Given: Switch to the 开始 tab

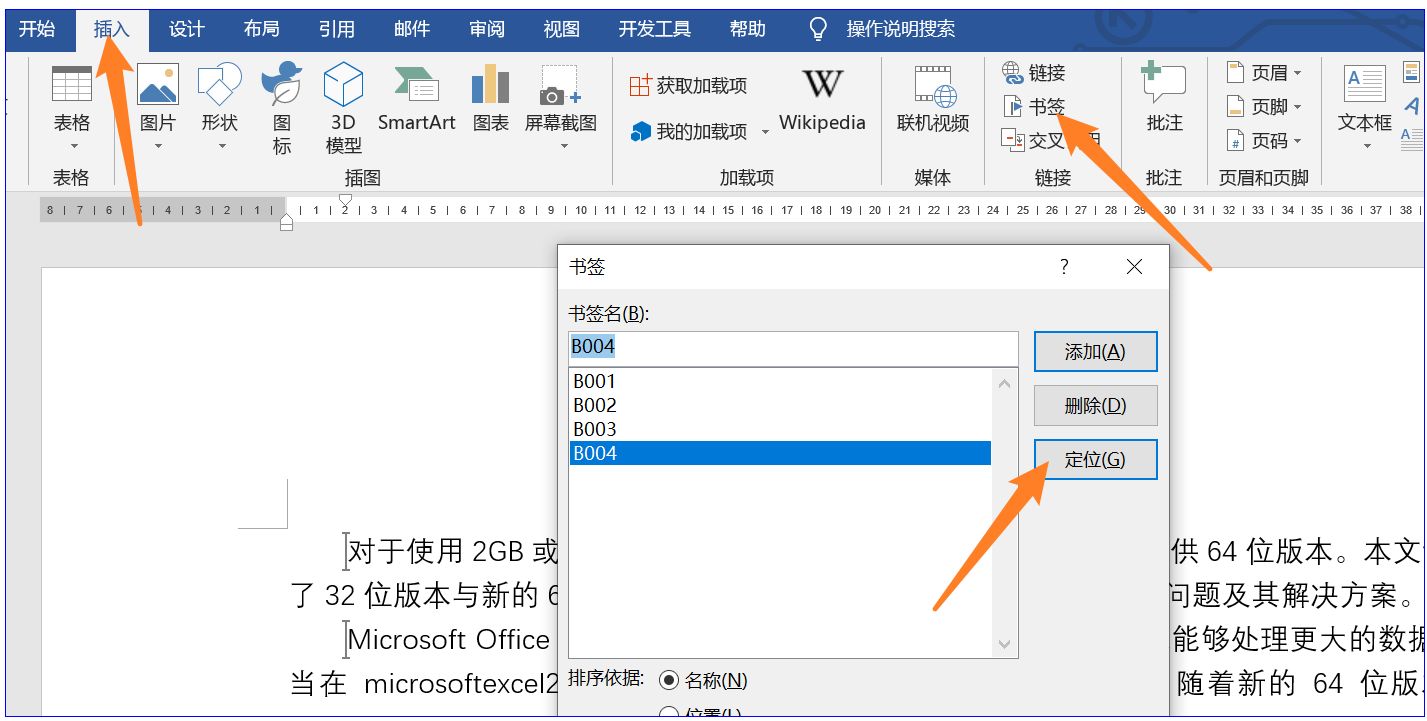Looking at the screenshot, I should 37,29.
